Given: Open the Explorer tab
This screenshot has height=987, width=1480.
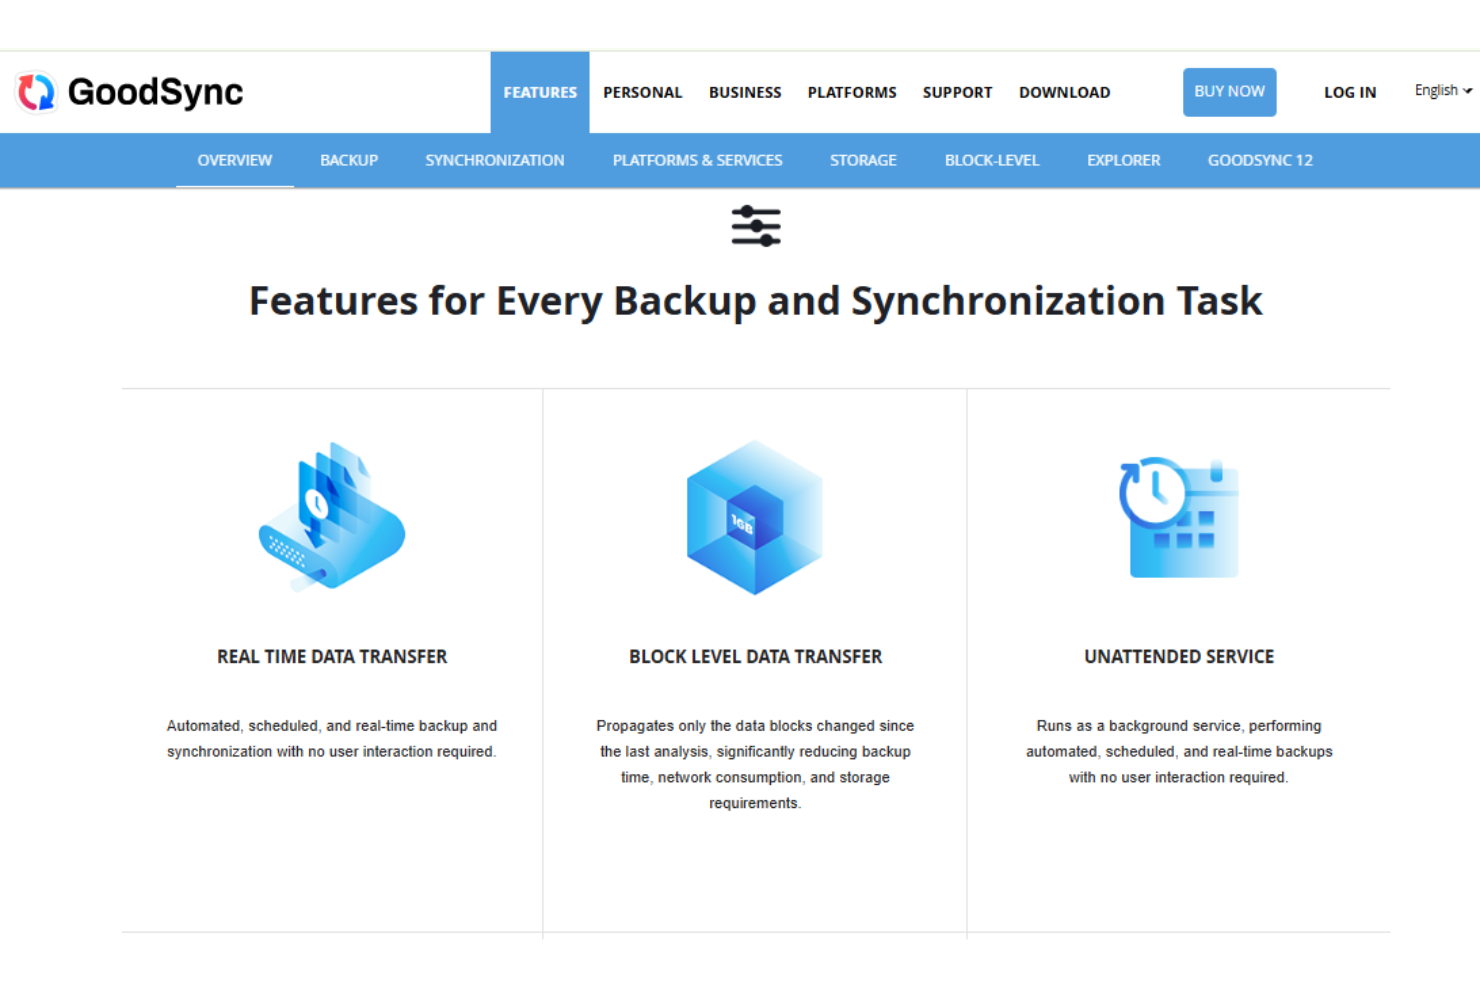Looking at the screenshot, I should 1124,160.
